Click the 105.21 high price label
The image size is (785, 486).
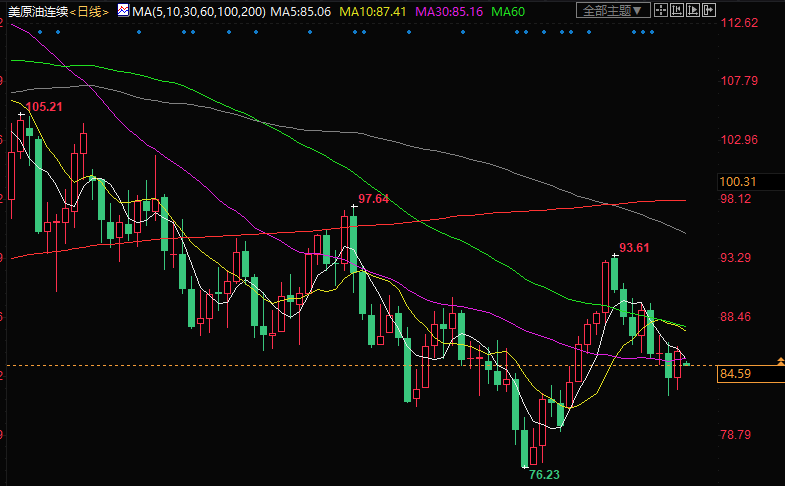tap(43, 106)
